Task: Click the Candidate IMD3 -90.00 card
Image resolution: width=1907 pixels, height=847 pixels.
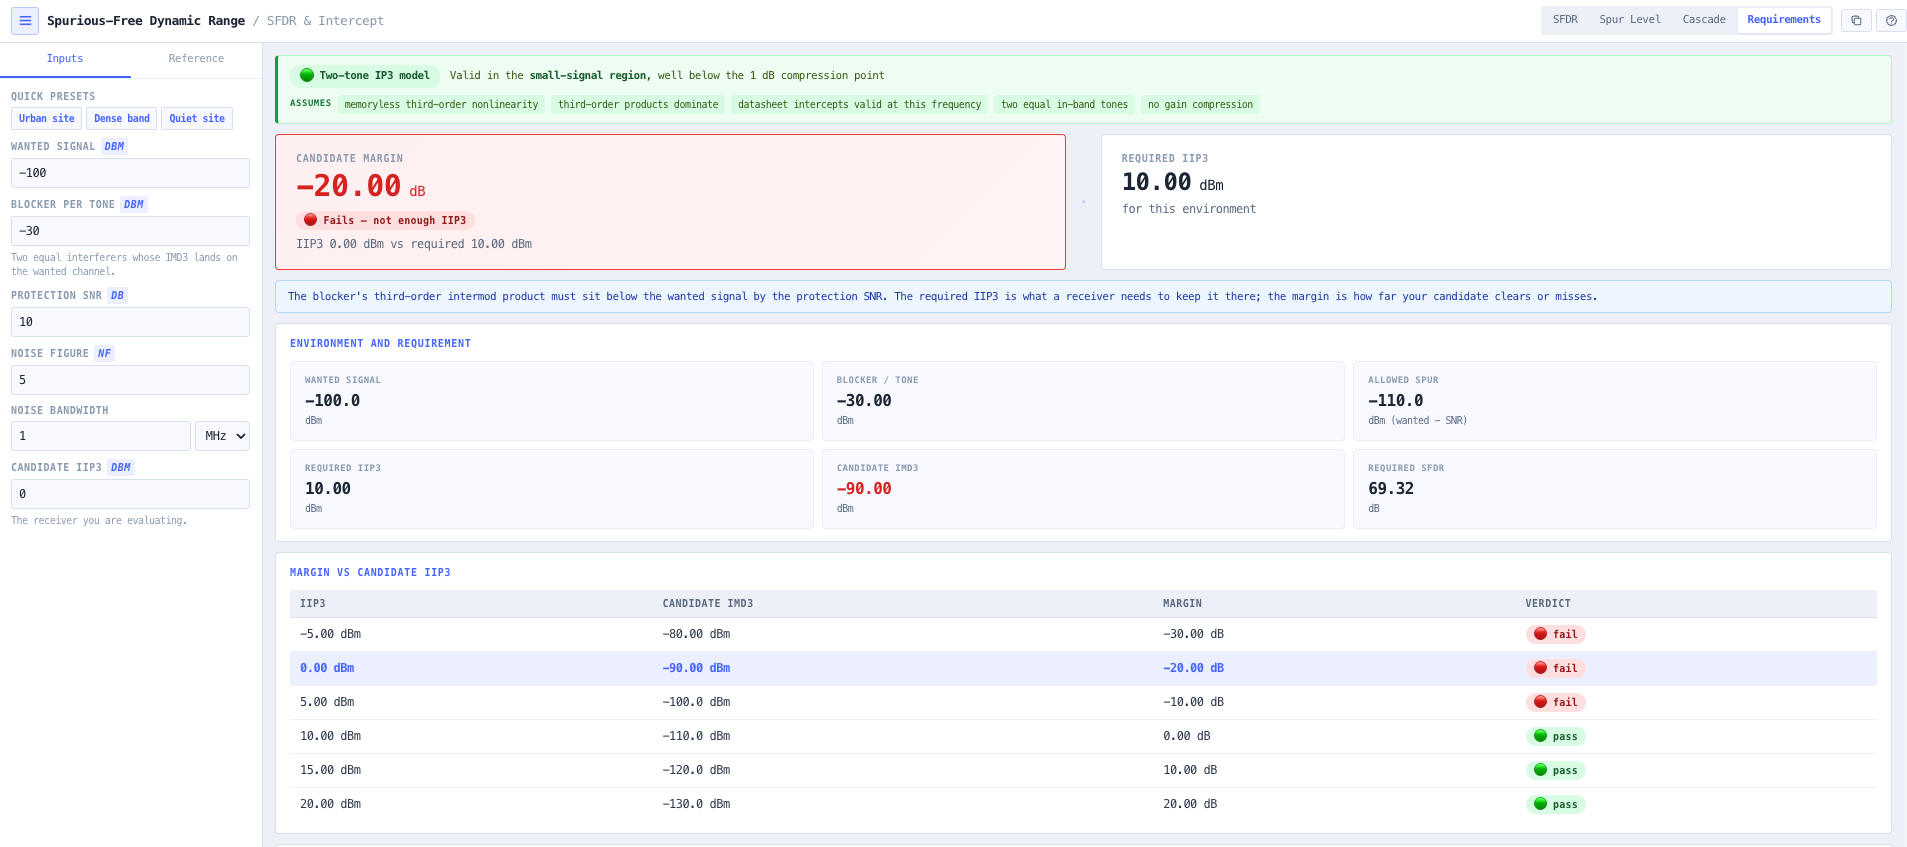Action: pos(1083,489)
